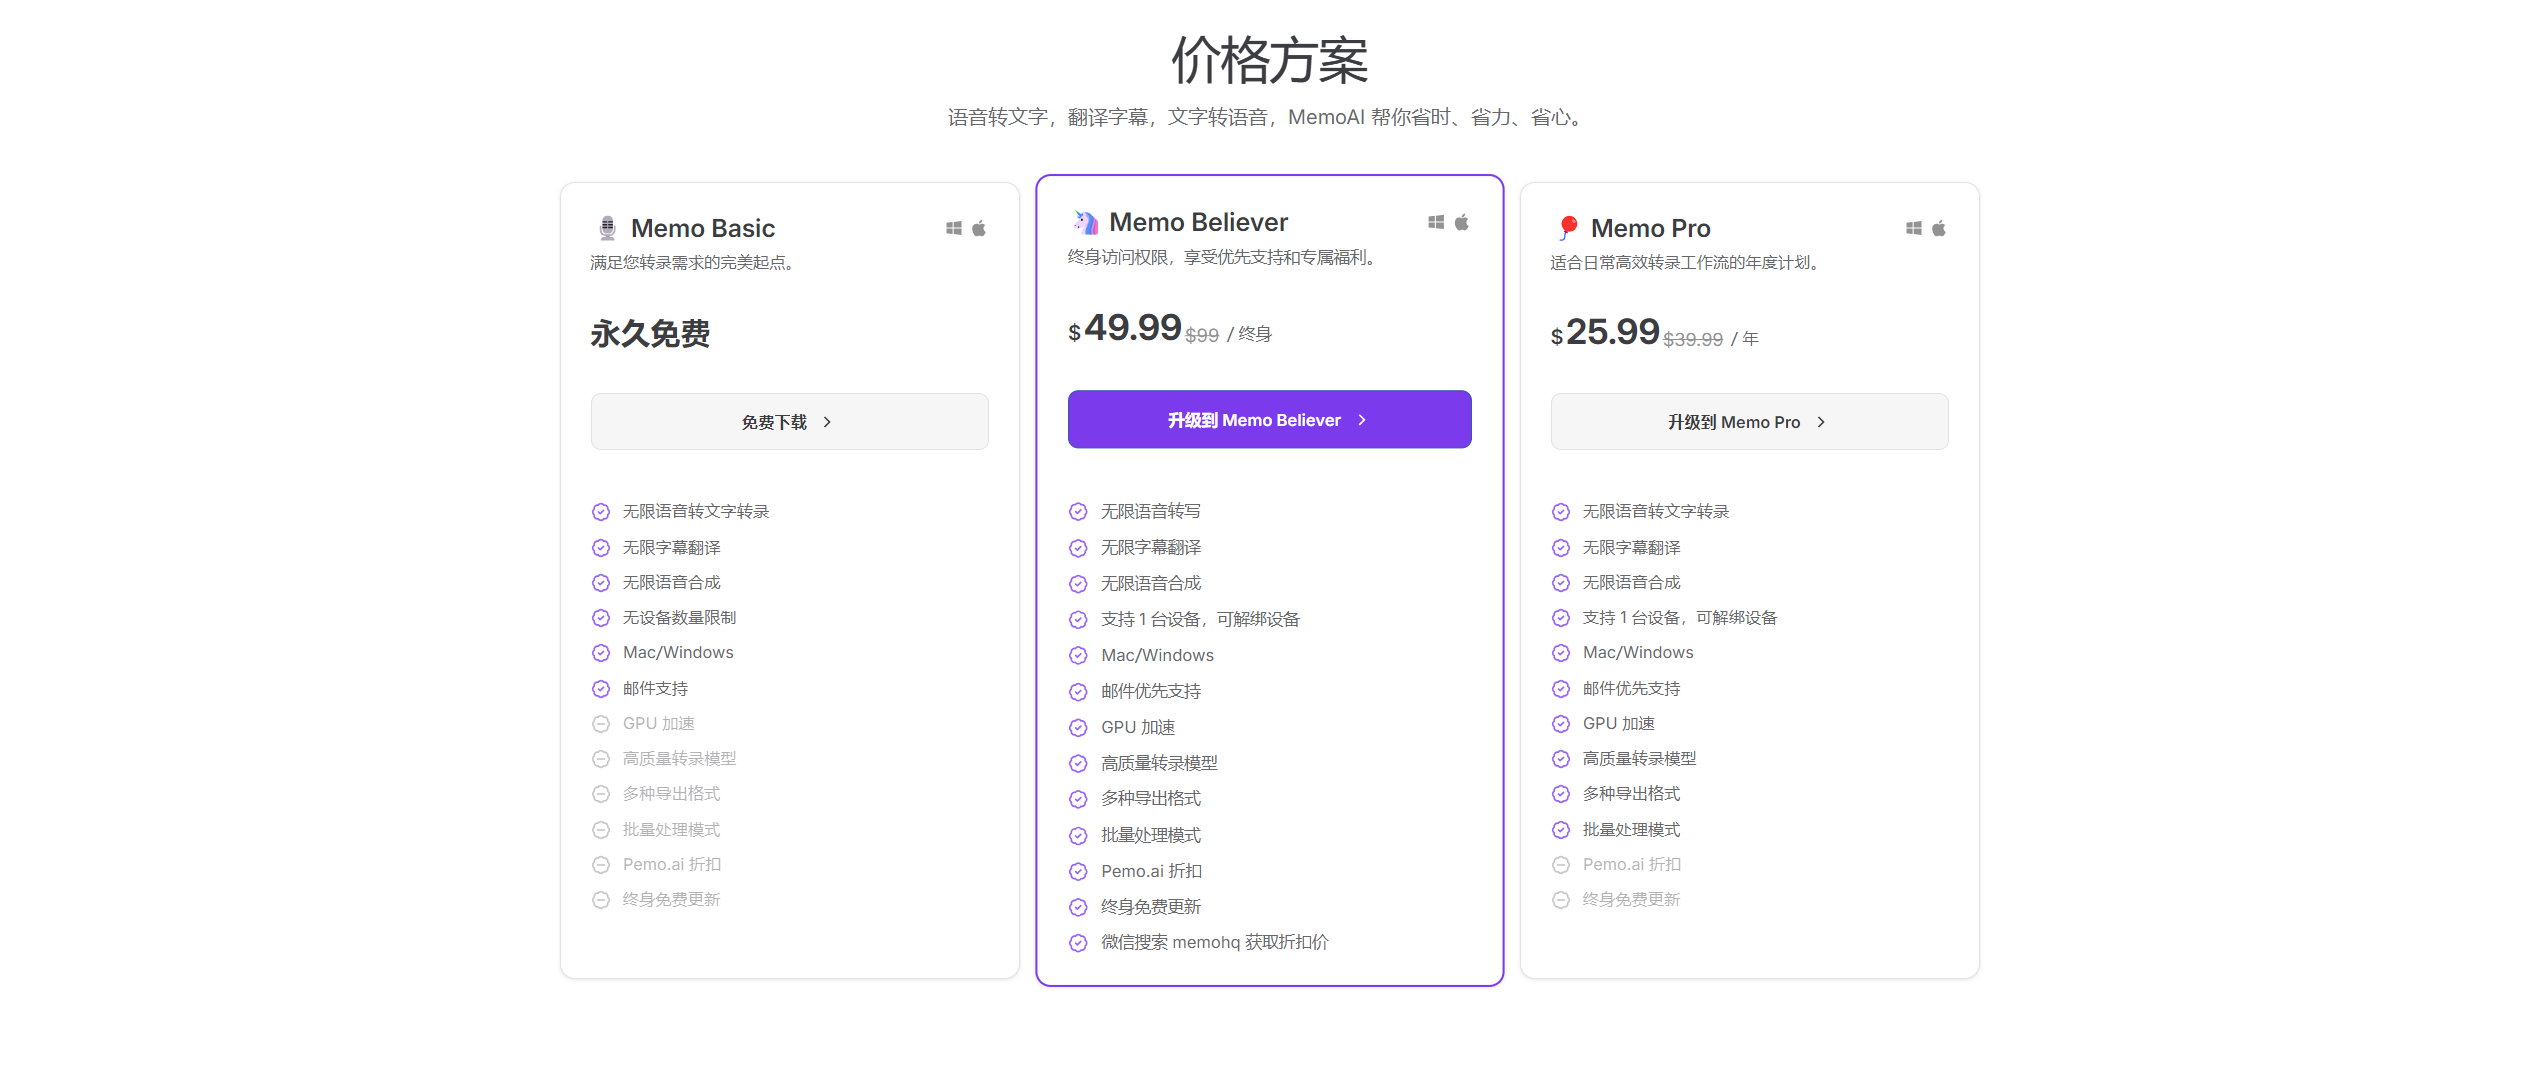Screen dimensions: 2537x1081
Task: Click the checkmark beside GPU 加速 on Memo Pro
Action: click(x=1561, y=723)
